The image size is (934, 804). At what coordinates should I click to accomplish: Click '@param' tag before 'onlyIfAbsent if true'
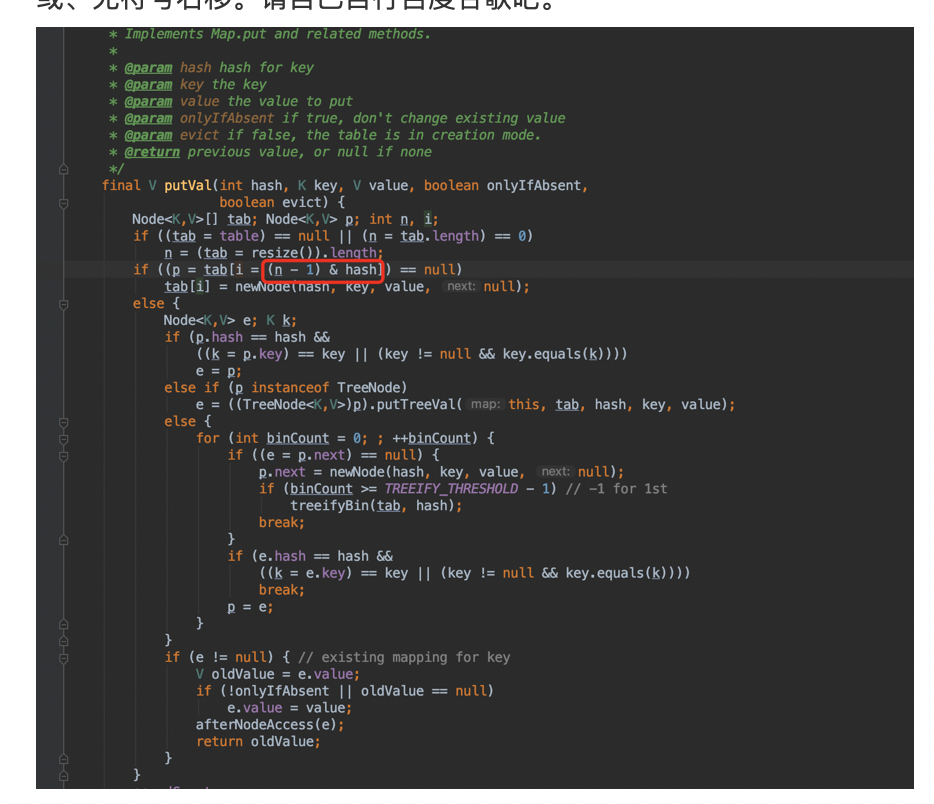pos(148,118)
